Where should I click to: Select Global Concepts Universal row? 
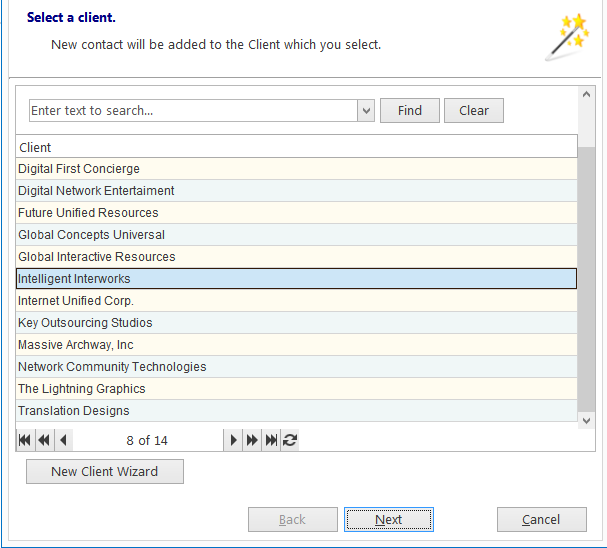click(x=297, y=235)
